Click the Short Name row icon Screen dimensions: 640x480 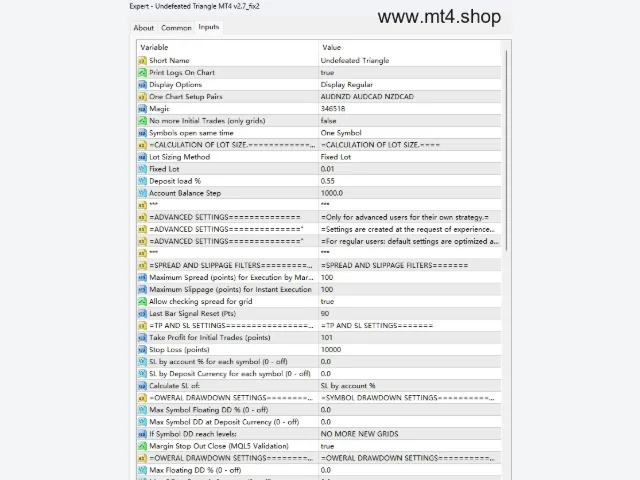click(x=142, y=60)
